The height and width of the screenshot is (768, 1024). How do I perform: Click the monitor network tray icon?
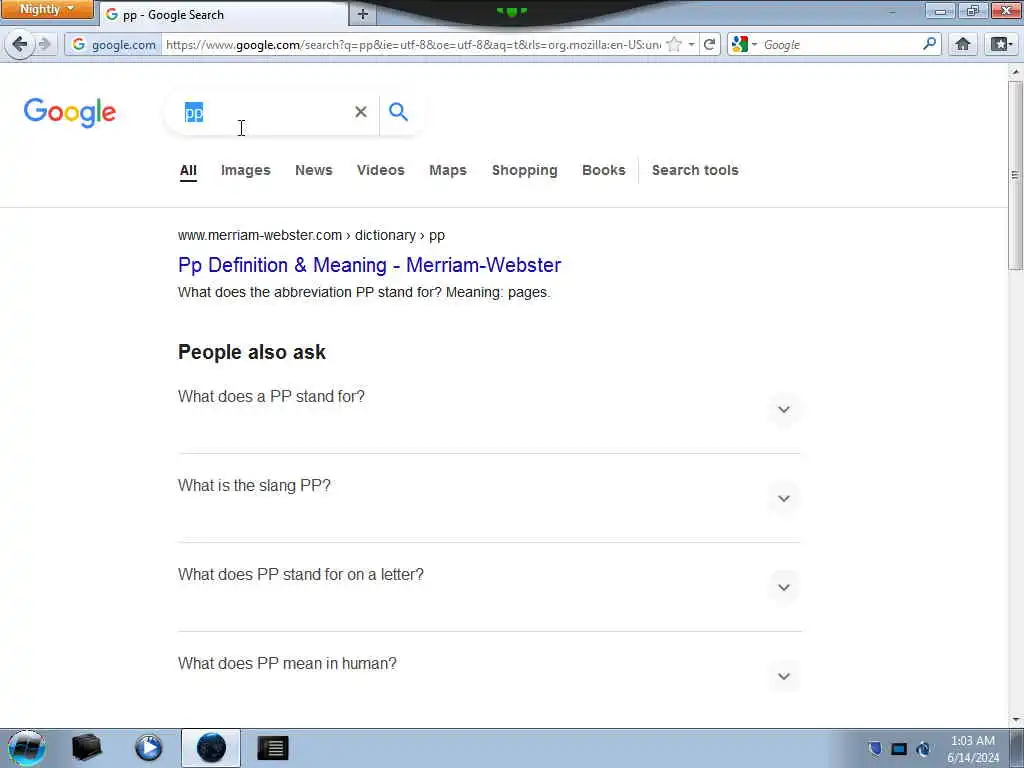pos(899,749)
